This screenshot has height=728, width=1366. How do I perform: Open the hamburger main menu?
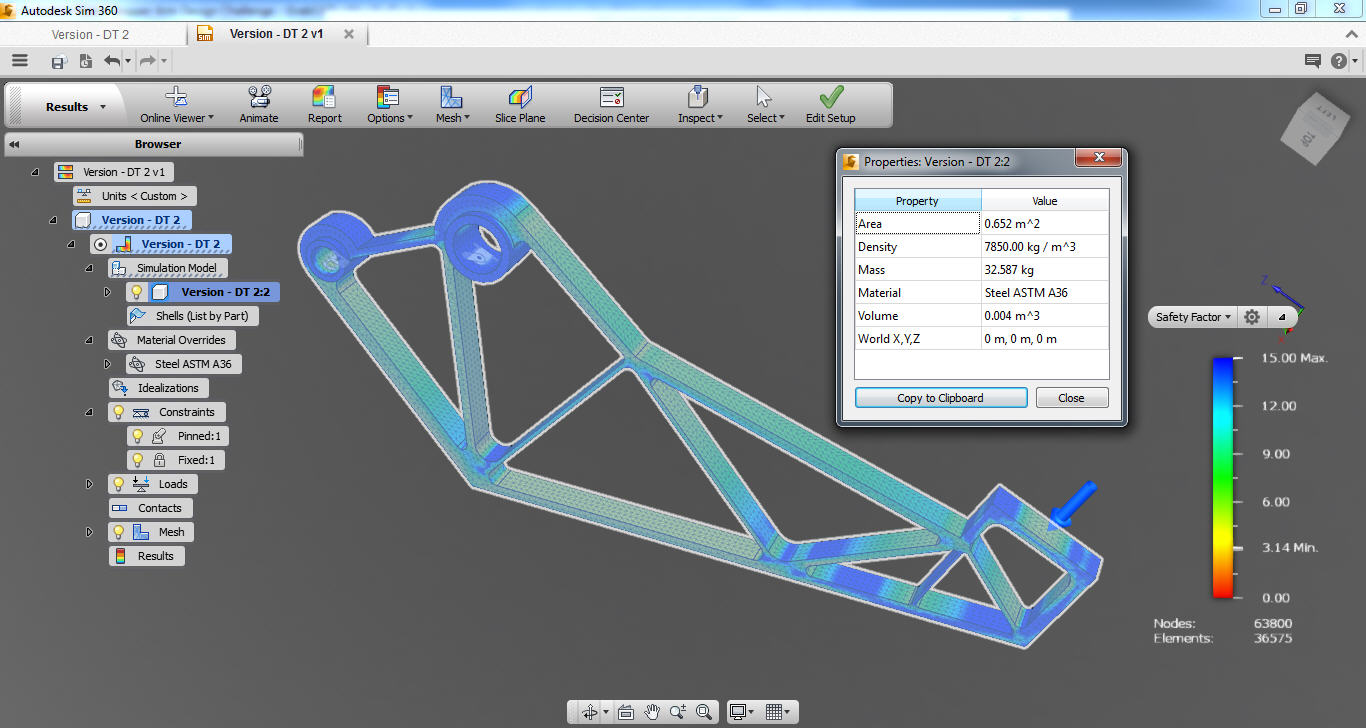[x=20, y=60]
